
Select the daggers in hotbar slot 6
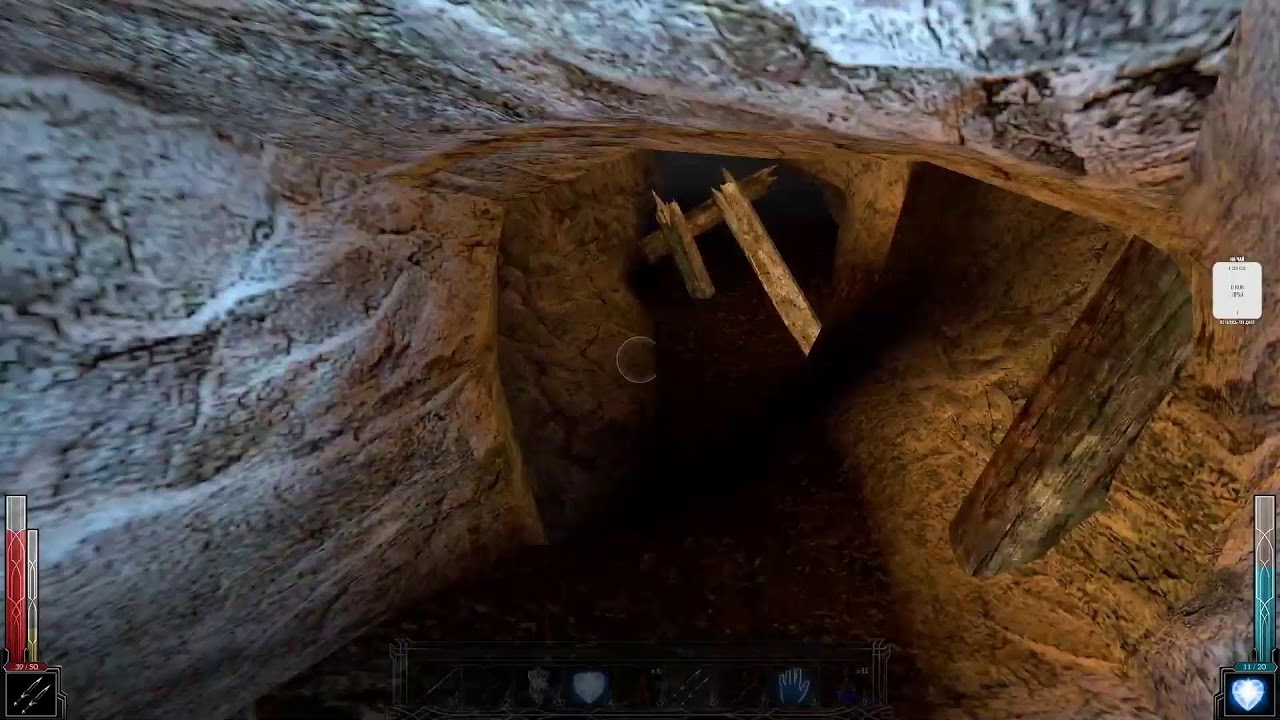pos(691,687)
